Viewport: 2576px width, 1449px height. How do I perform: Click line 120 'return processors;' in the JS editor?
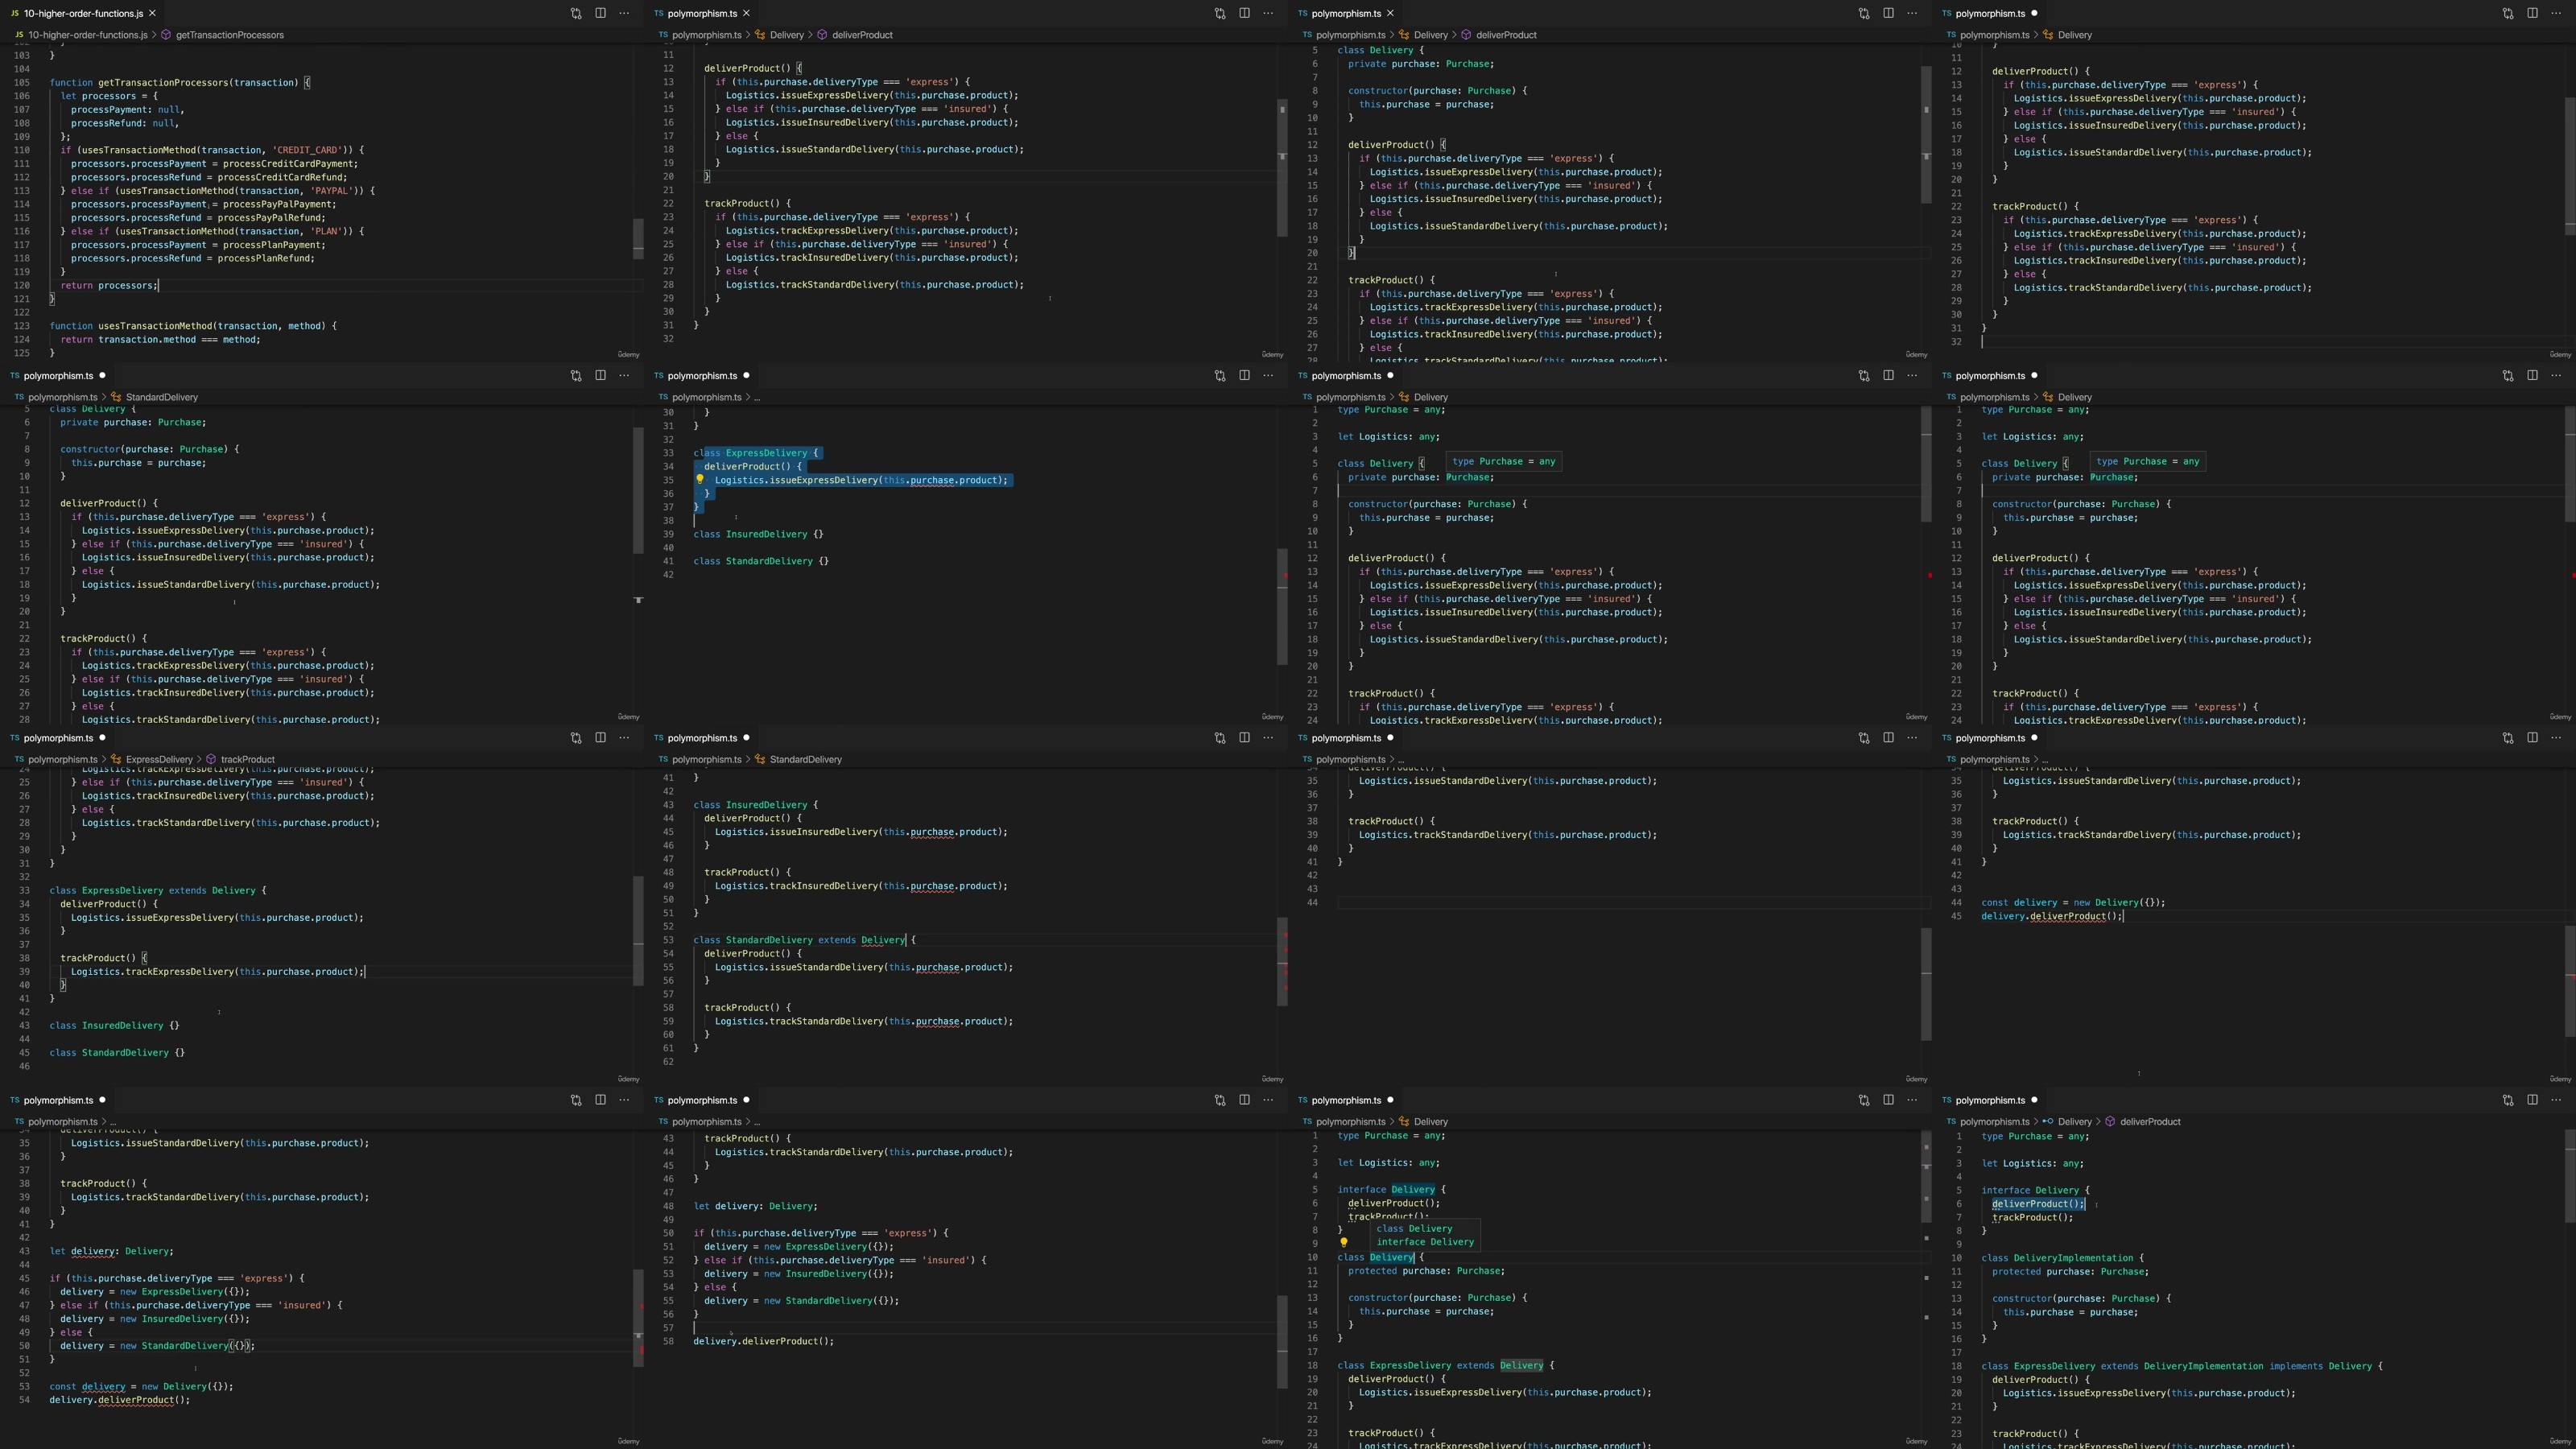coord(108,286)
